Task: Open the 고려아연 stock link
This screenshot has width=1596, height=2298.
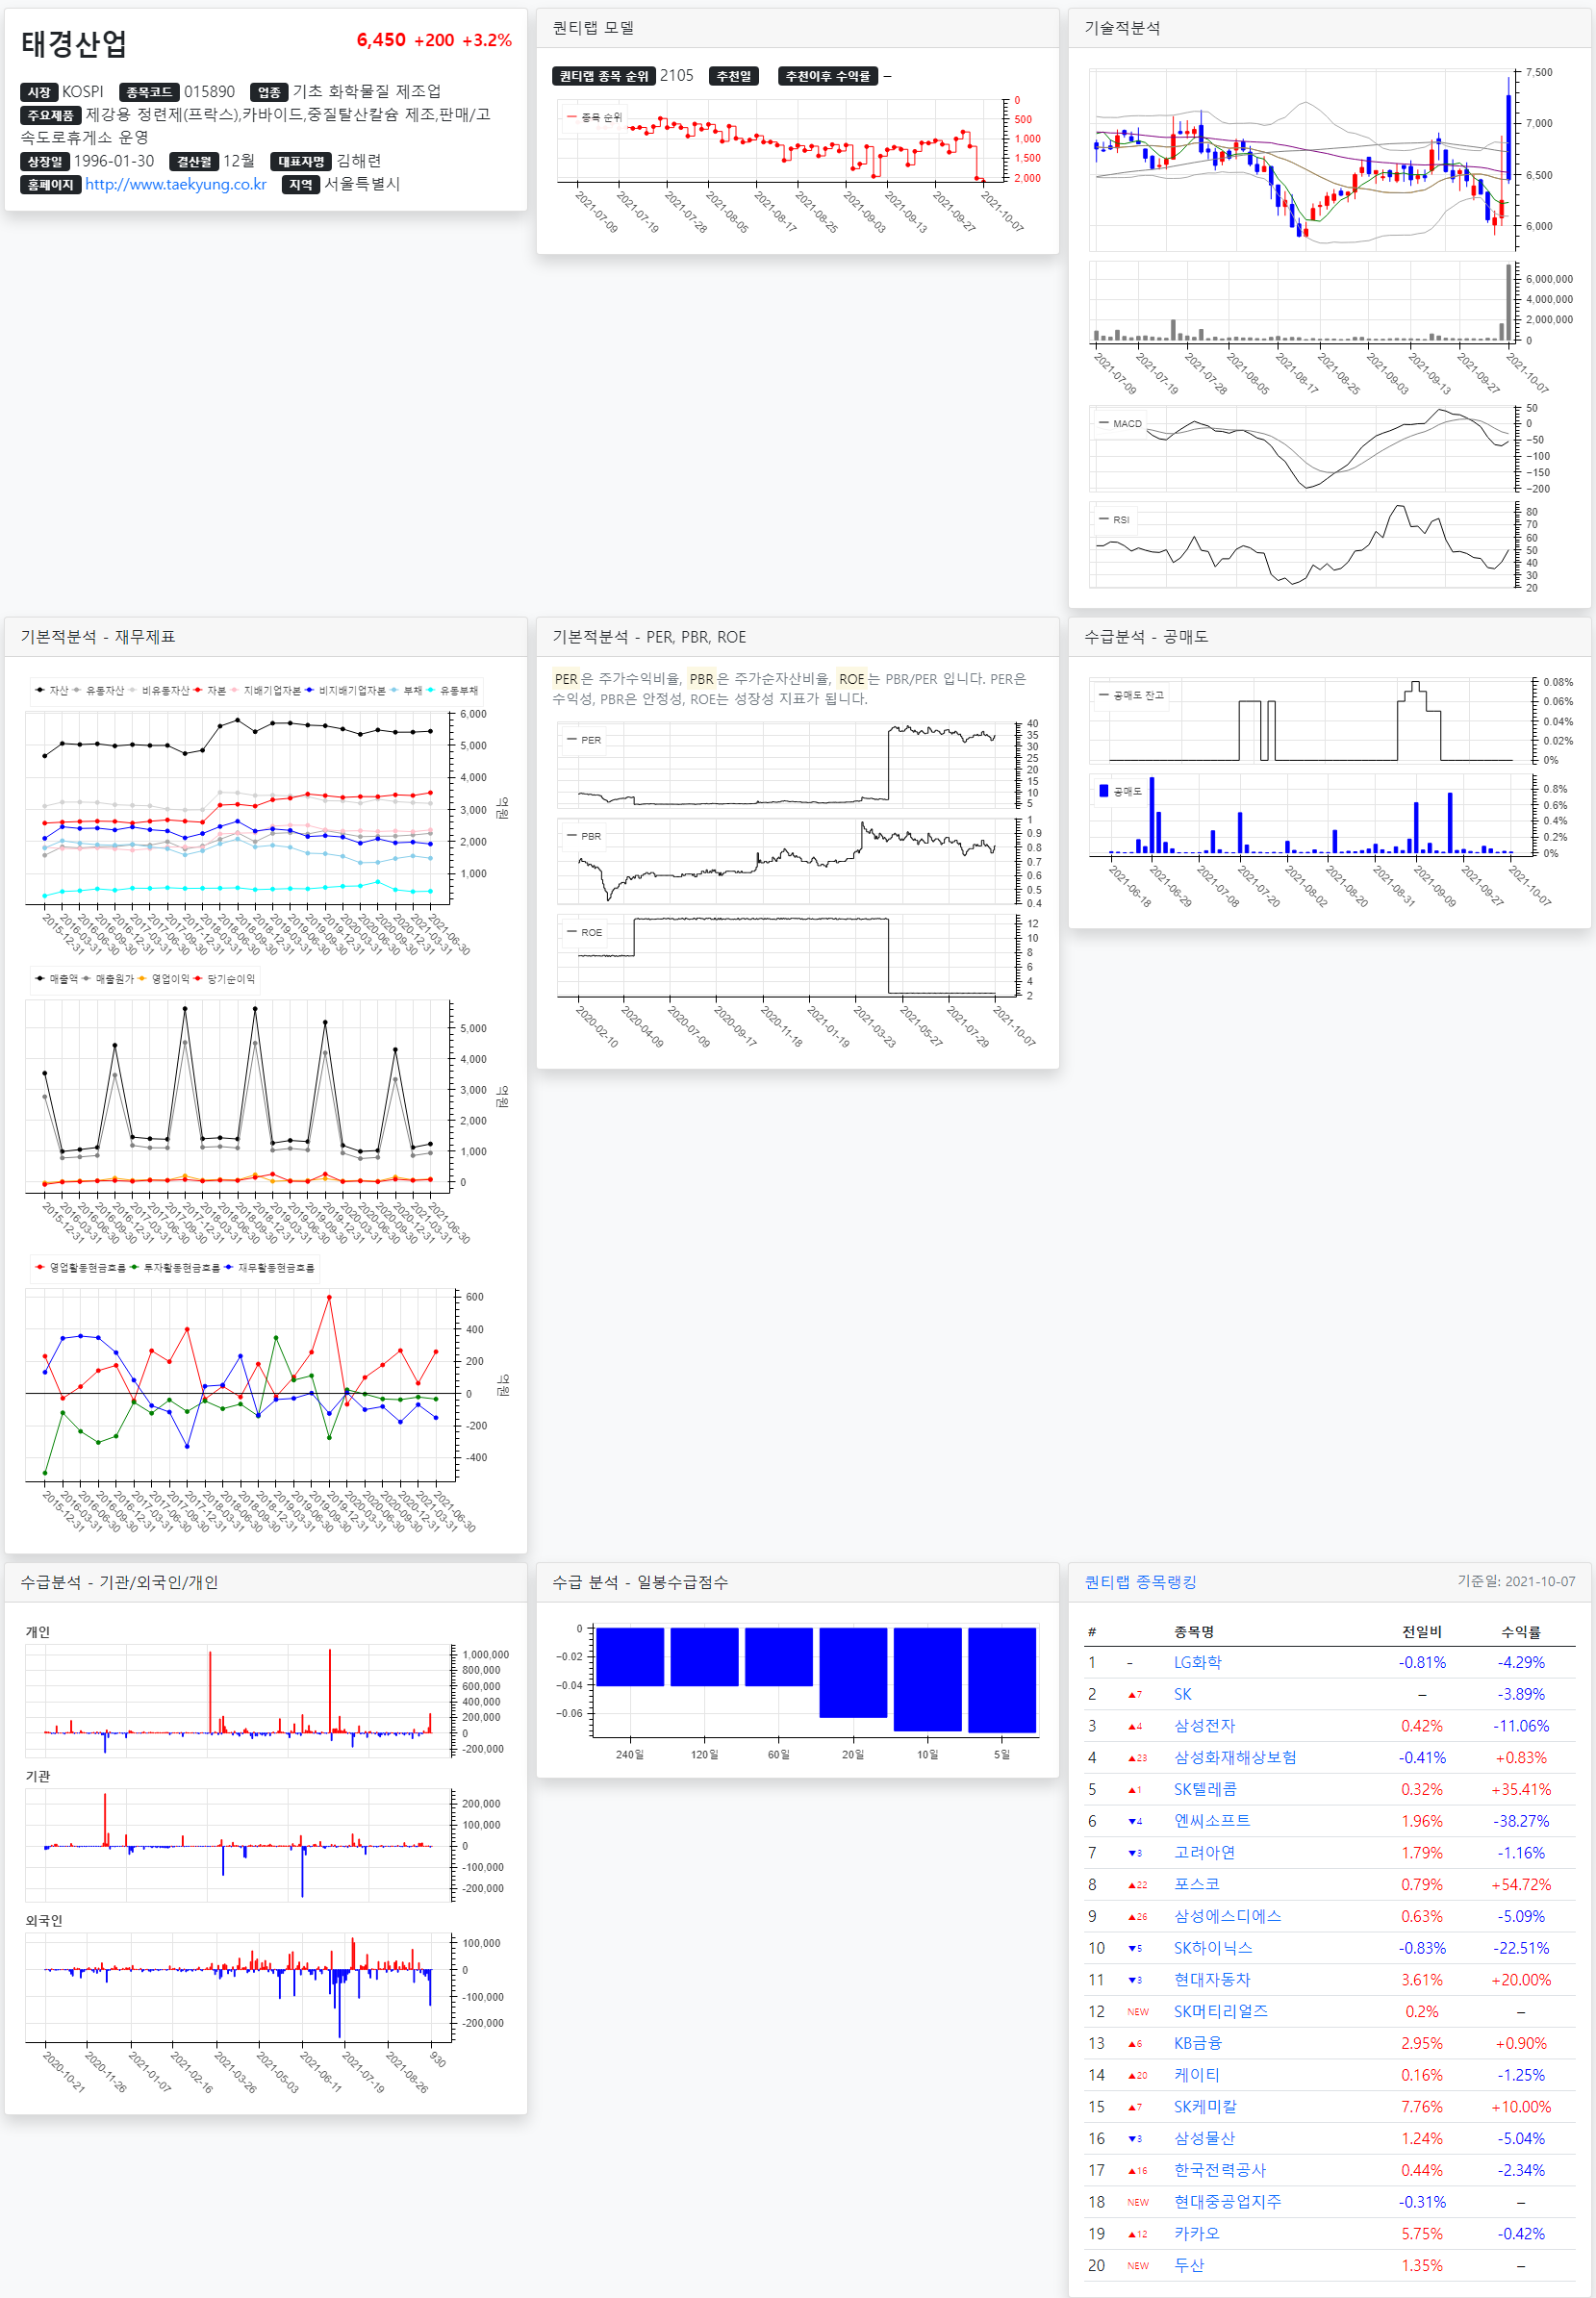Action: (x=1204, y=1853)
